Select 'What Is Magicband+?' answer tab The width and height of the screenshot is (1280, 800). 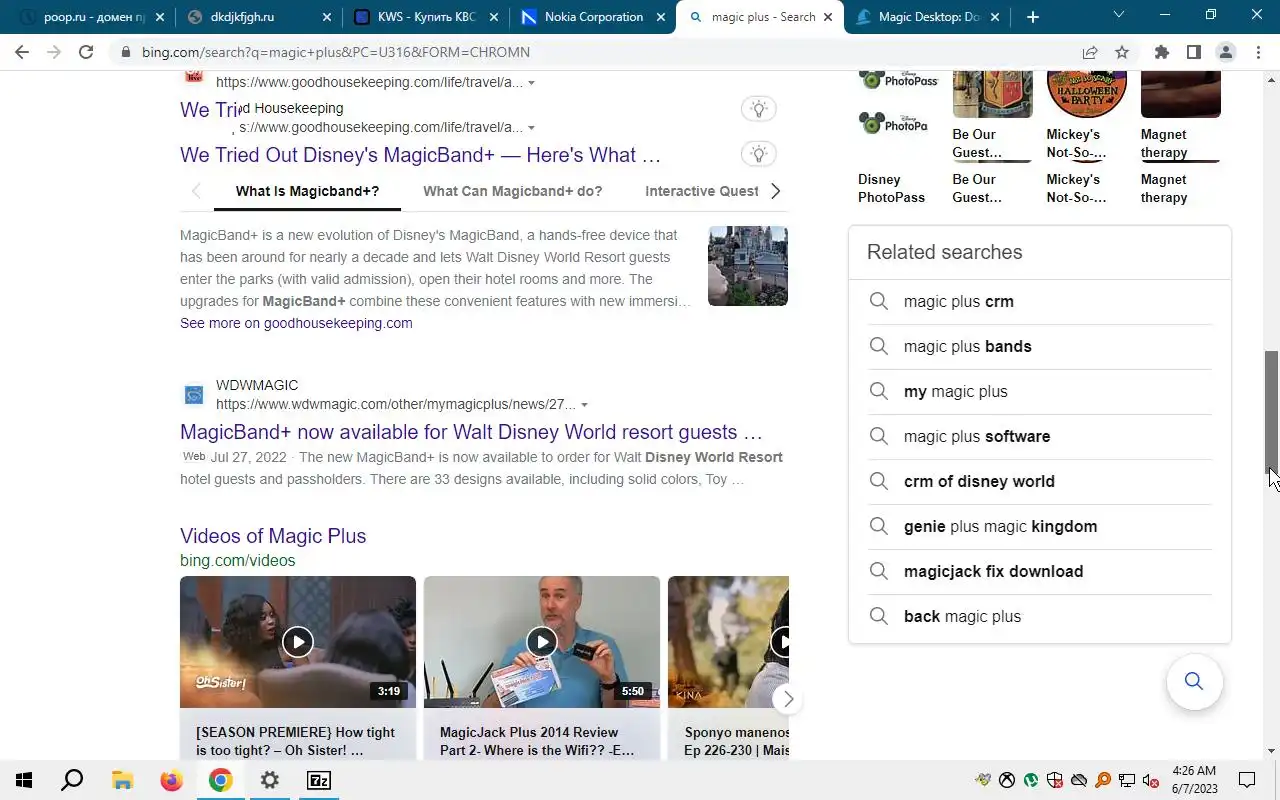307,191
